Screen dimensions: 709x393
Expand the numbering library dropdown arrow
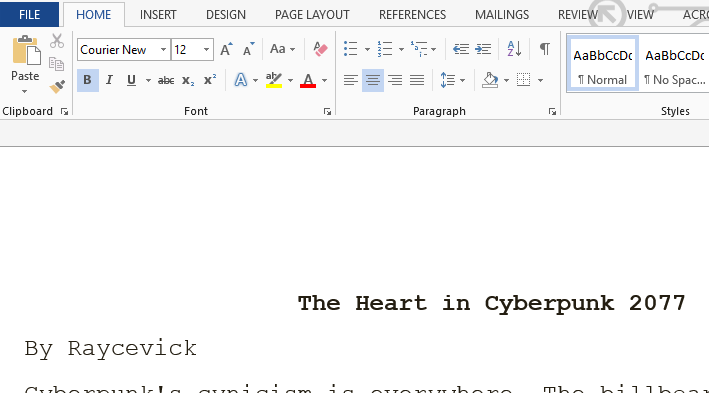(401, 49)
